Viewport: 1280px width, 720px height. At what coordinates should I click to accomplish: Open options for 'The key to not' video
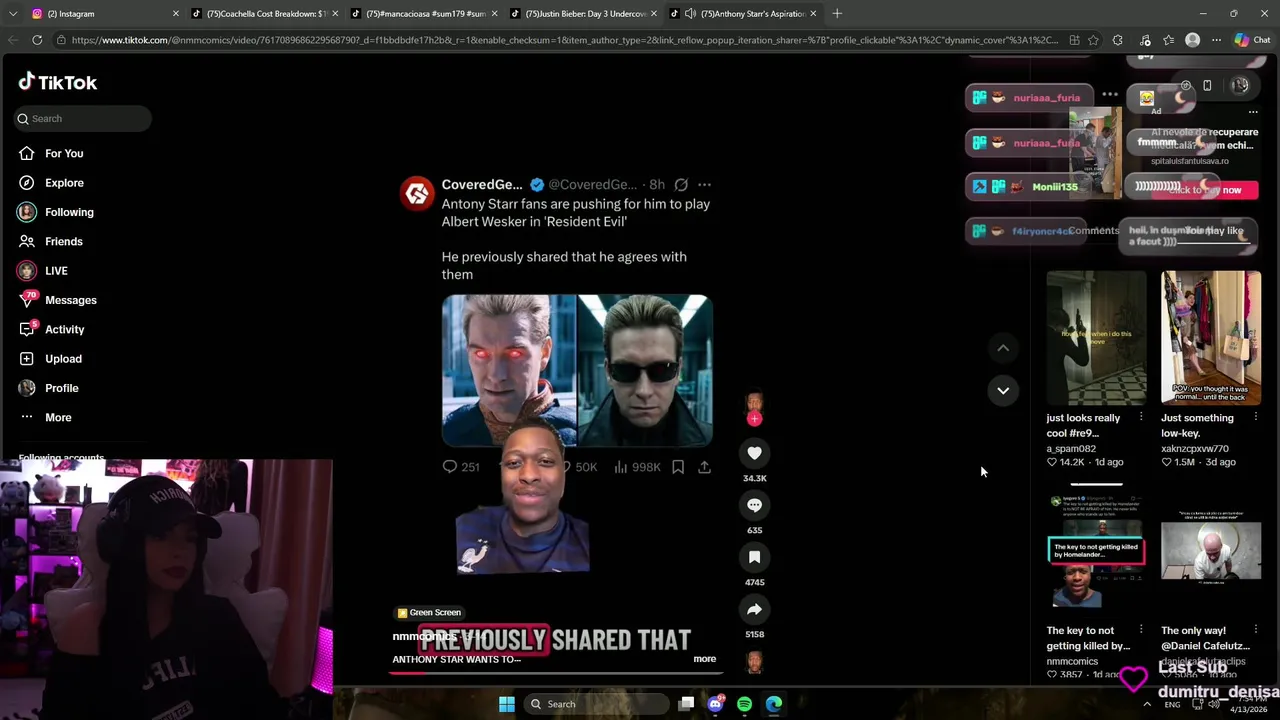[x=1141, y=630]
